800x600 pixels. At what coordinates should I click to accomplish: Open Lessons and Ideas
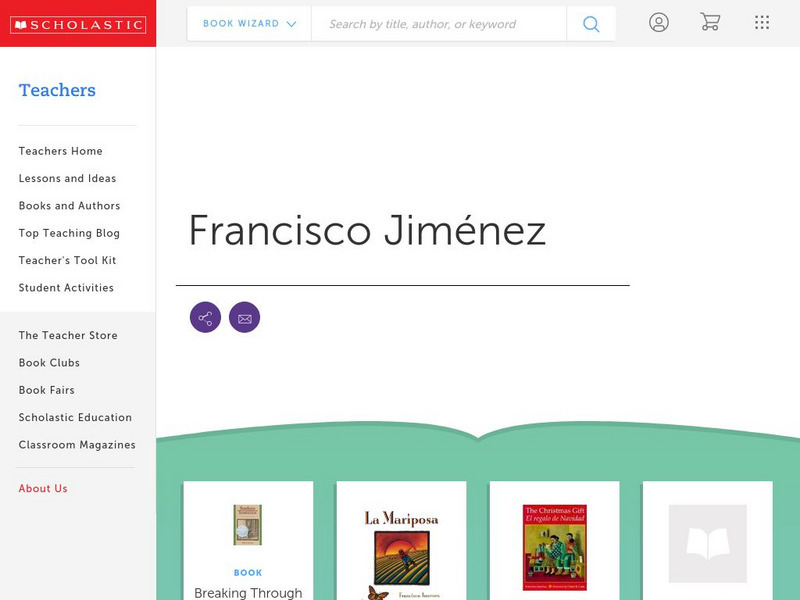pyautogui.click(x=65, y=178)
